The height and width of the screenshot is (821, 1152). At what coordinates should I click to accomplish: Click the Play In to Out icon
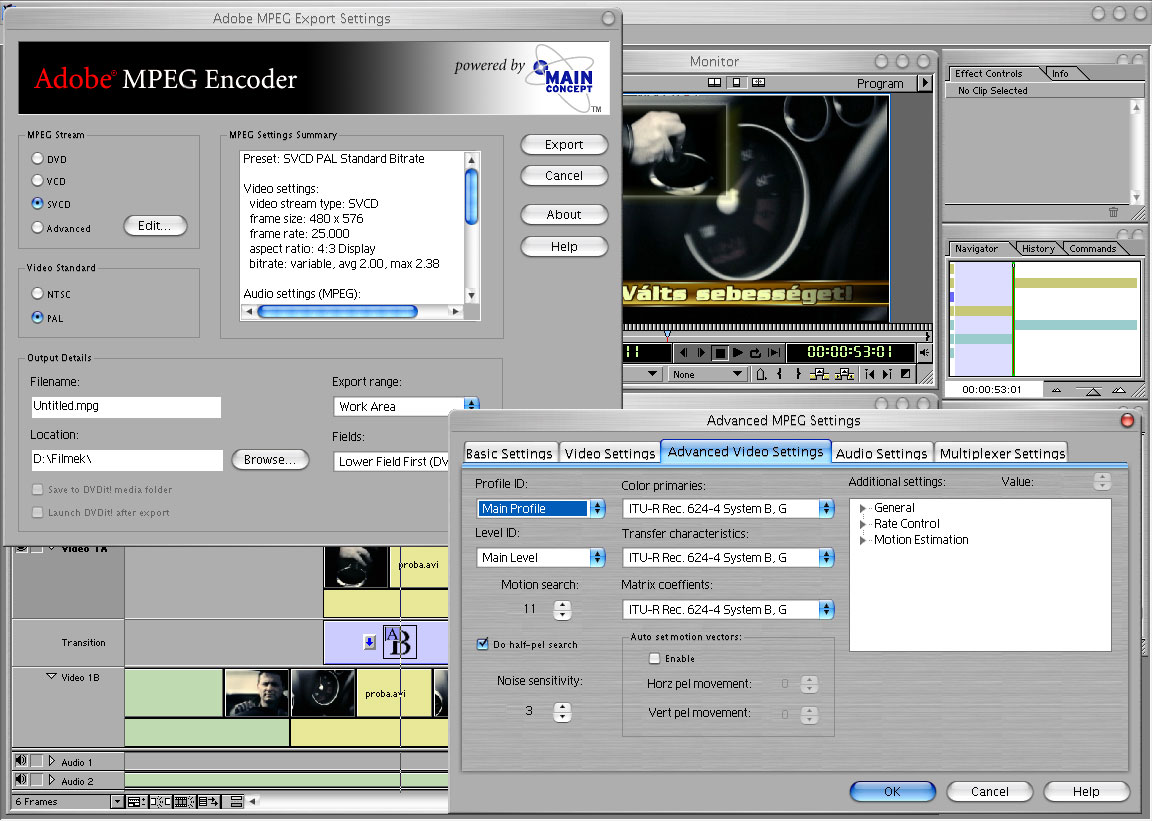coord(774,353)
